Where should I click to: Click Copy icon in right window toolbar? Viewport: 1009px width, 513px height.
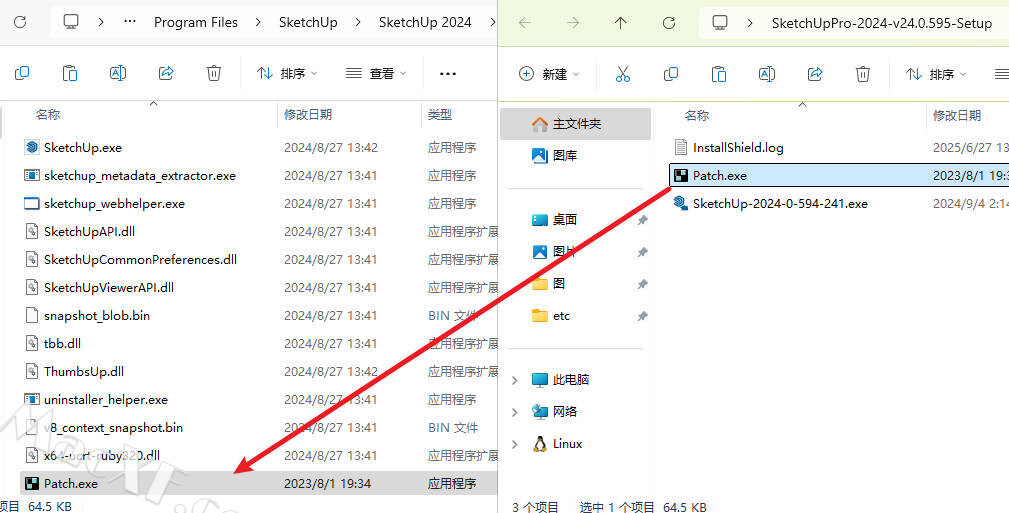click(671, 74)
